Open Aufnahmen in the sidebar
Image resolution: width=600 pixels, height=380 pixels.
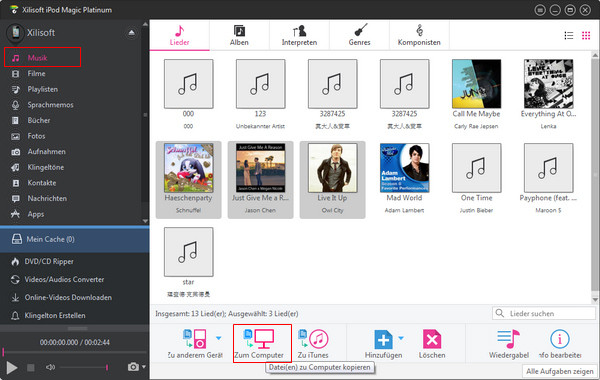click(46, 152)
